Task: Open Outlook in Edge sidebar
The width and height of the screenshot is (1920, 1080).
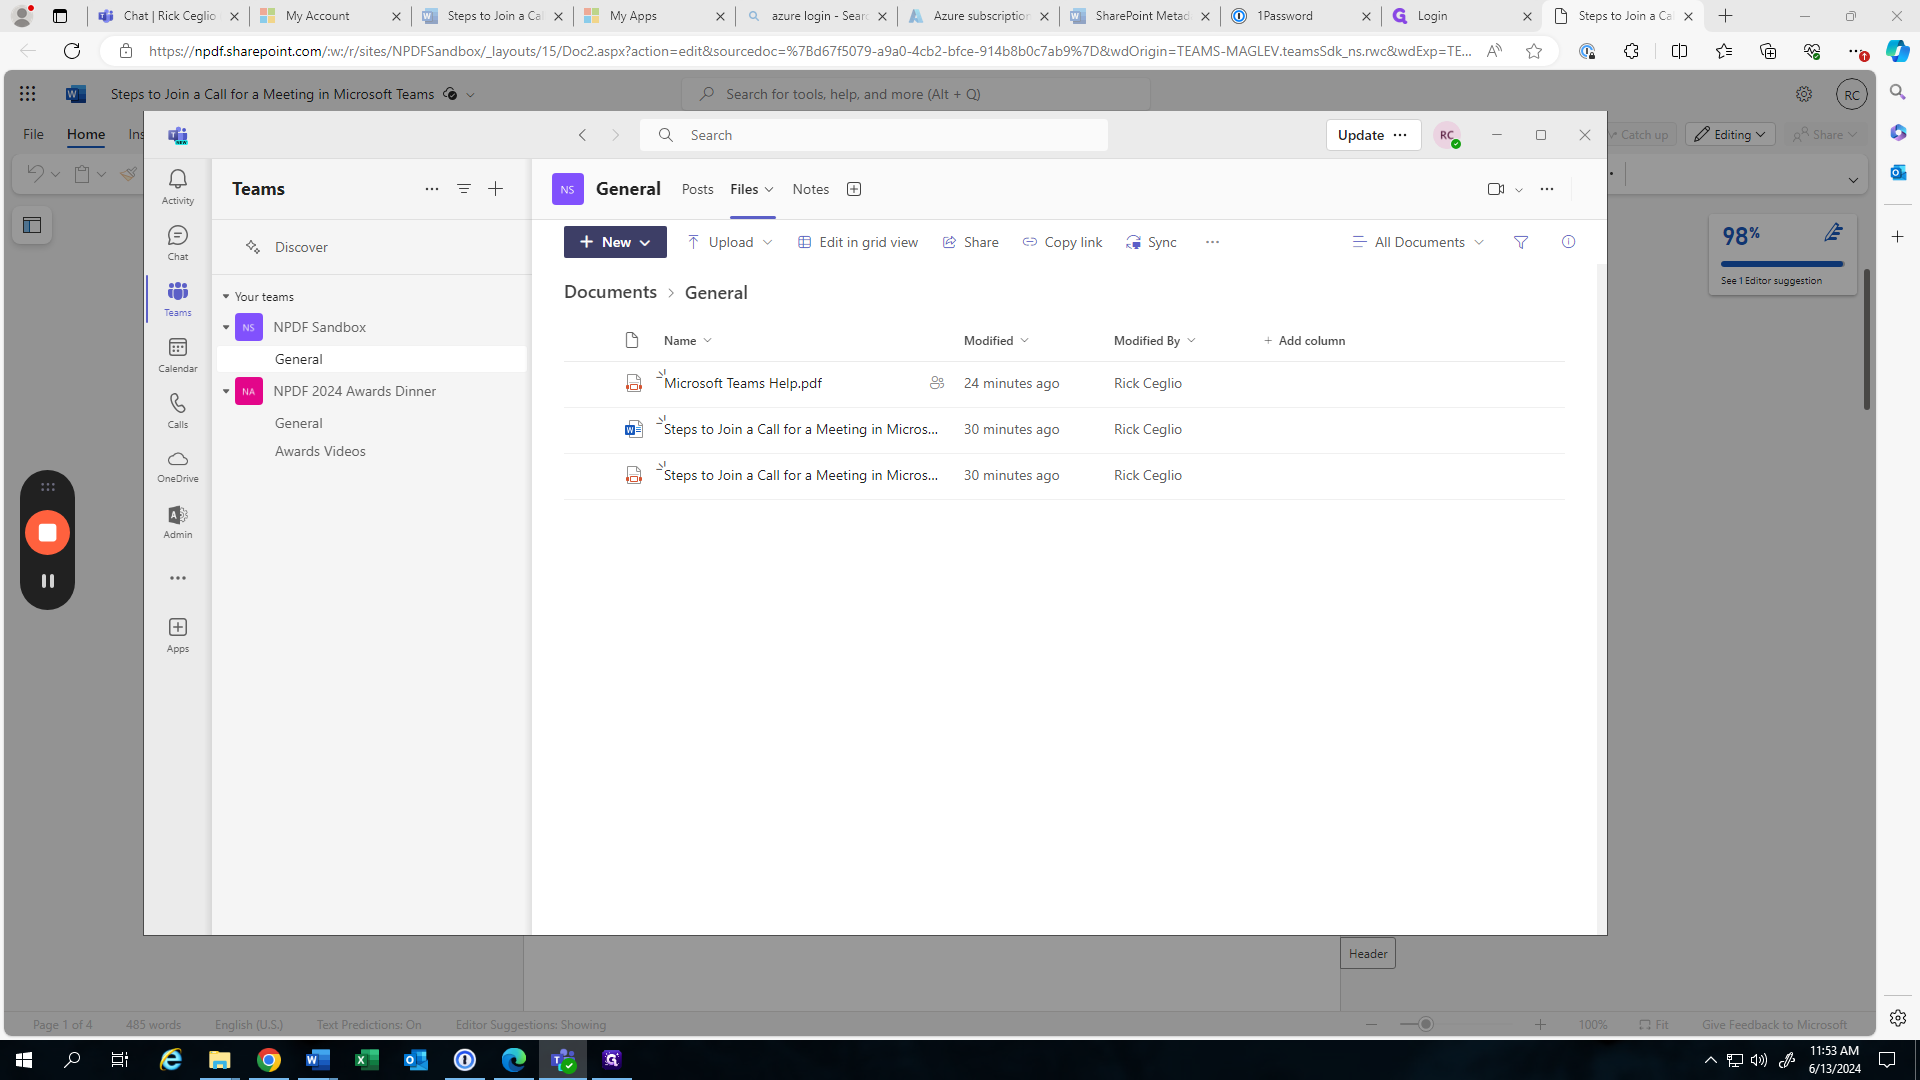Action: pos(1897,173)
